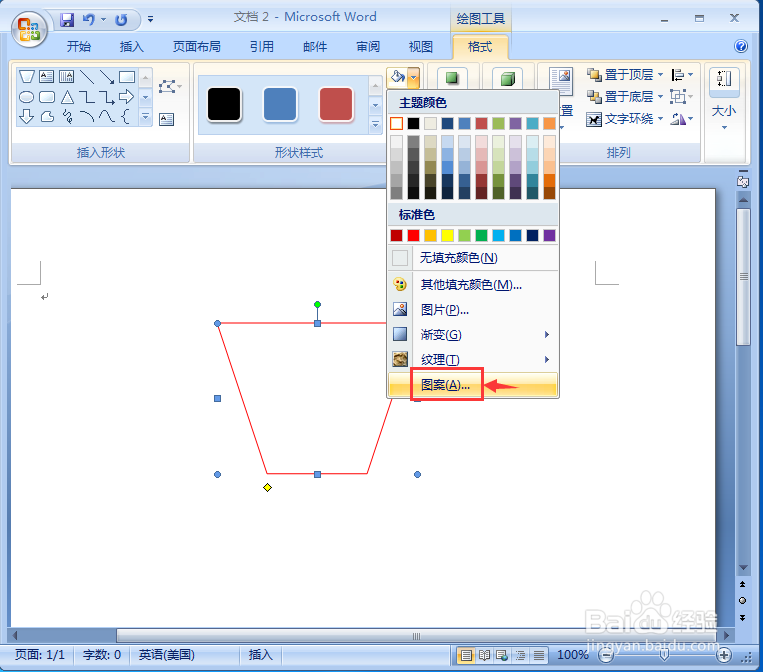The width and height of the screenshot is (763, 672).
Task: Pick the arrow line shape
Action: [107, 76]
